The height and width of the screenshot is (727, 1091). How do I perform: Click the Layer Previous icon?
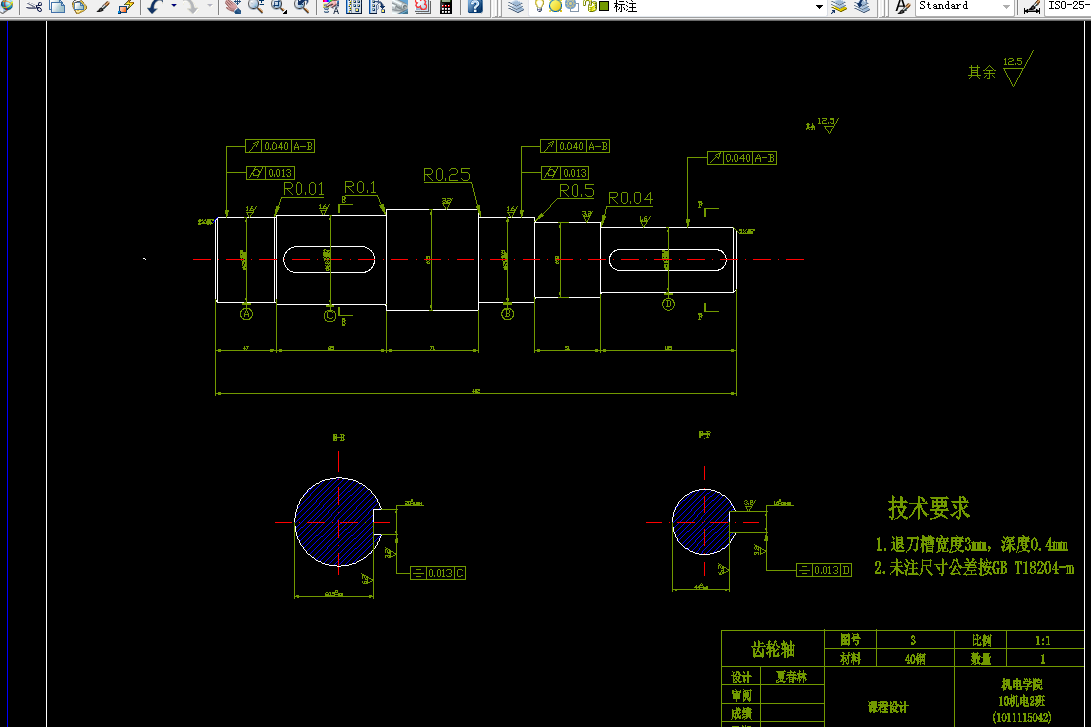[862, 7]
